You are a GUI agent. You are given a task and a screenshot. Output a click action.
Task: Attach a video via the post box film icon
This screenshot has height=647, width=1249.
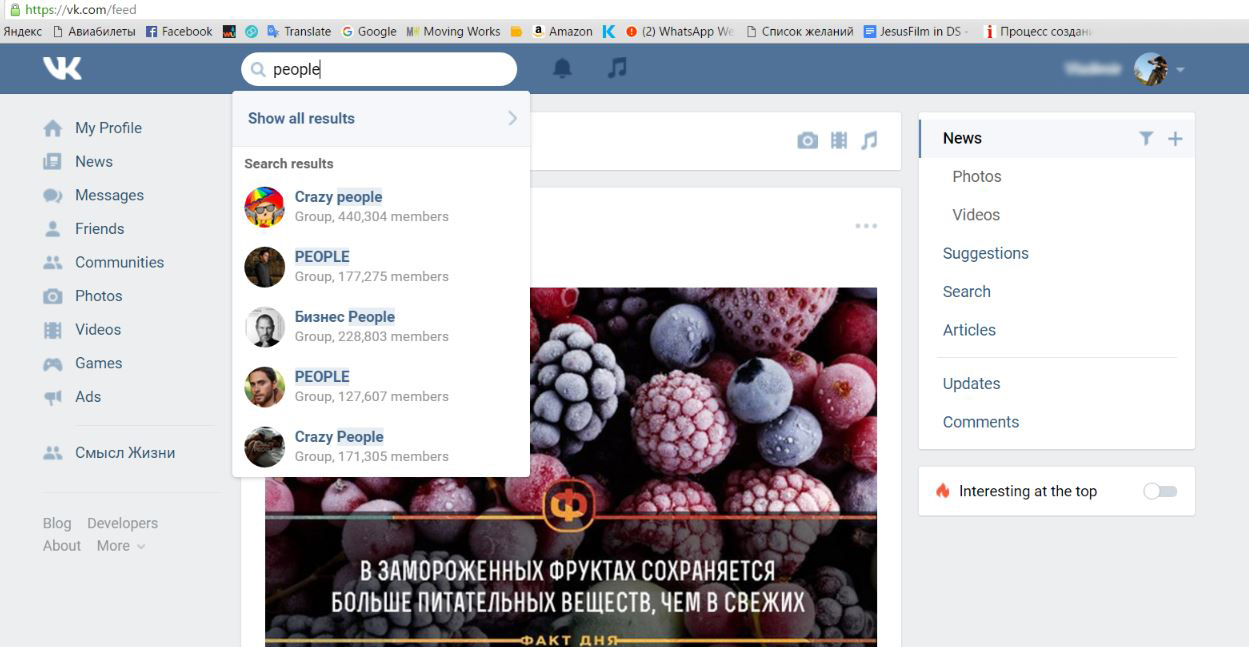point(839,141)
